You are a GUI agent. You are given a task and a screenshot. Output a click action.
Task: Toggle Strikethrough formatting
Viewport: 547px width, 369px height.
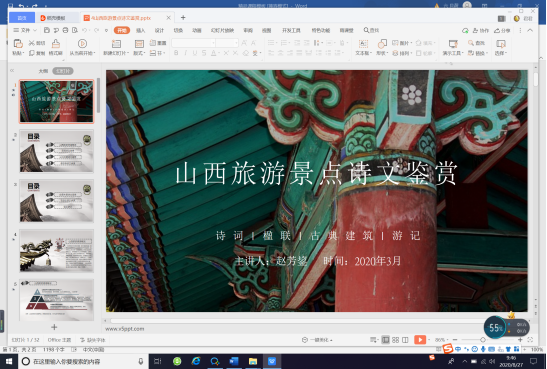(204, 53)
